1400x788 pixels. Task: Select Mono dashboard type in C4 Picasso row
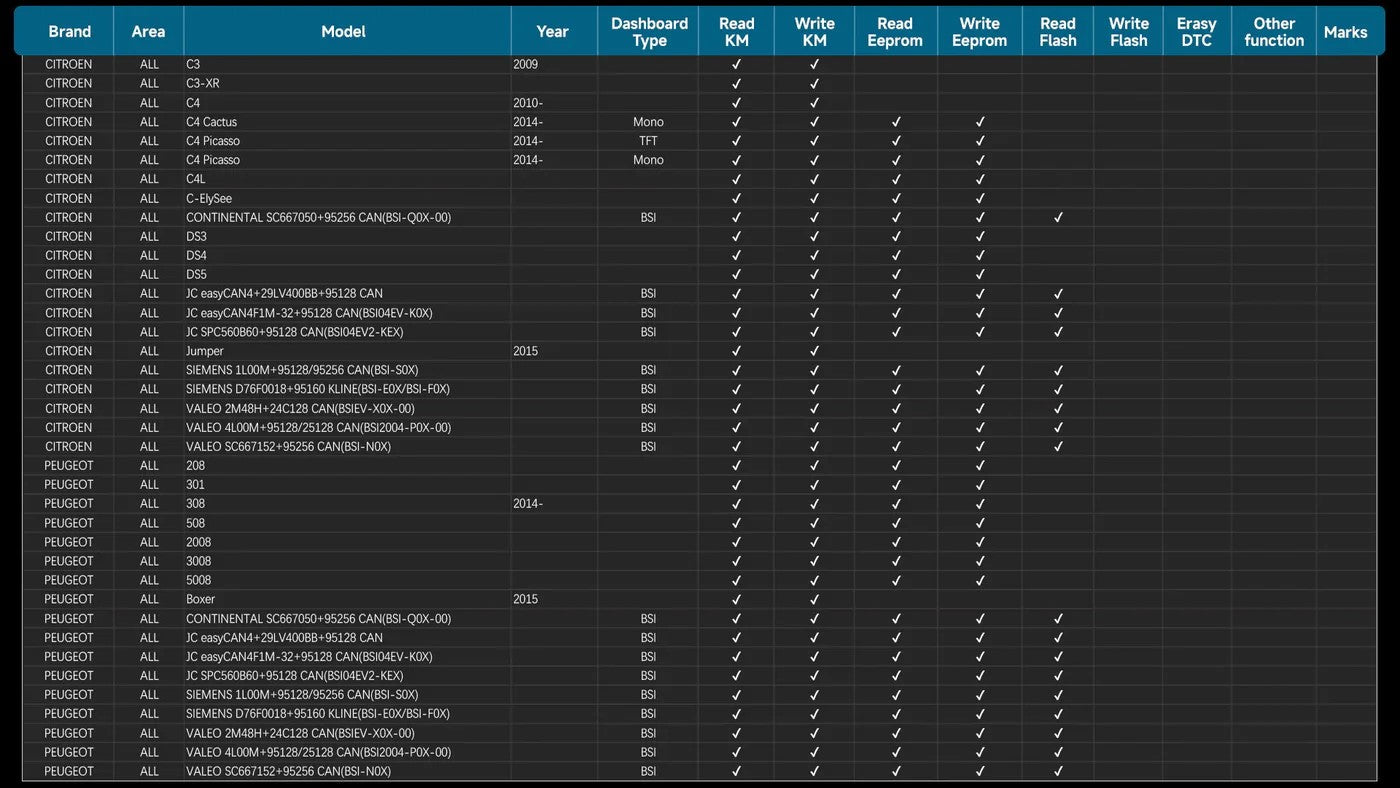click(x=649, y=160)
